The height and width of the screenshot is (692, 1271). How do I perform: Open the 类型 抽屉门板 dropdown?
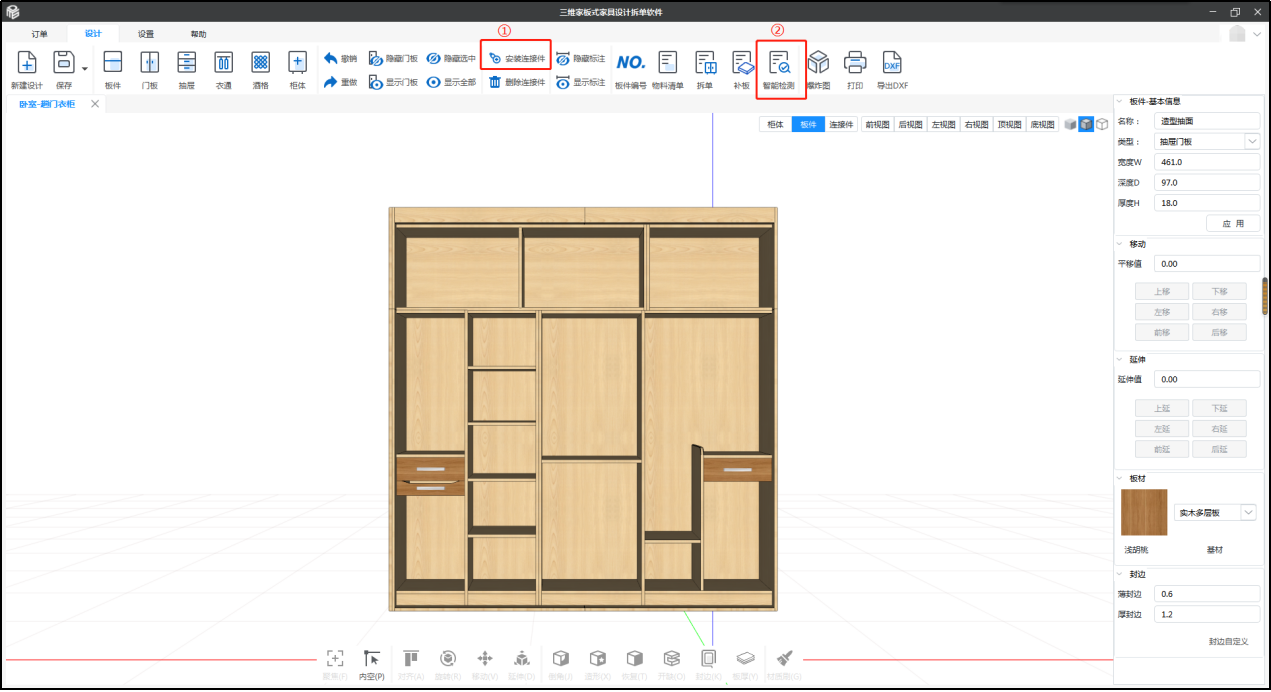1252,141
